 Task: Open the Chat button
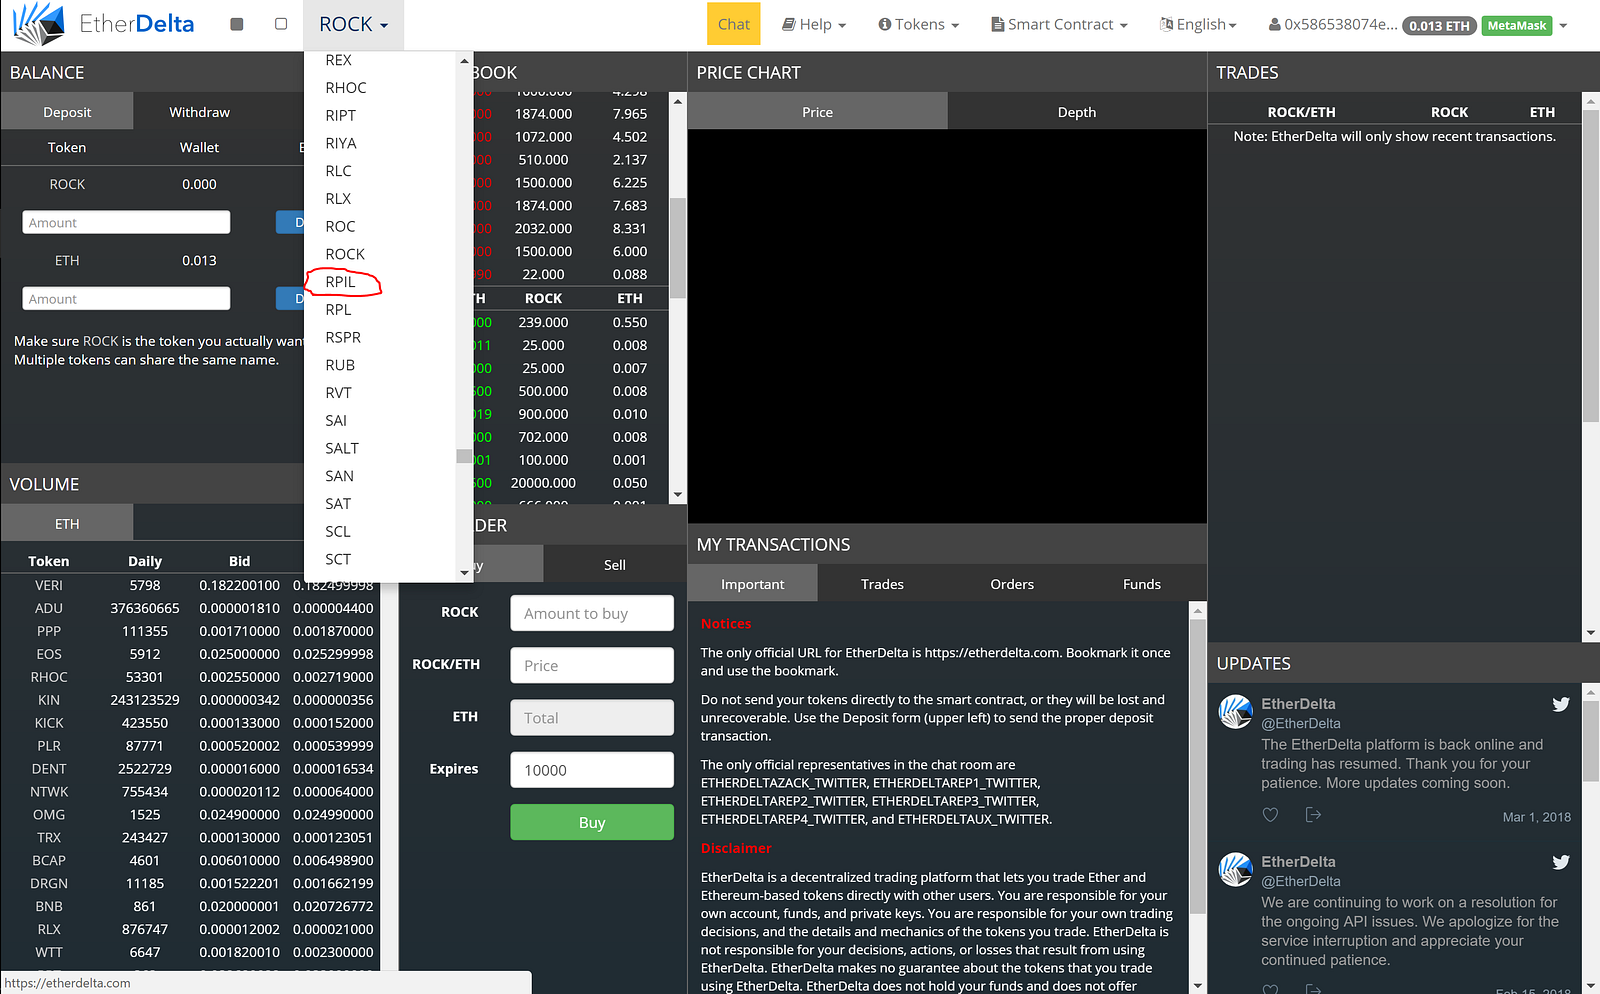coord(734,25)
